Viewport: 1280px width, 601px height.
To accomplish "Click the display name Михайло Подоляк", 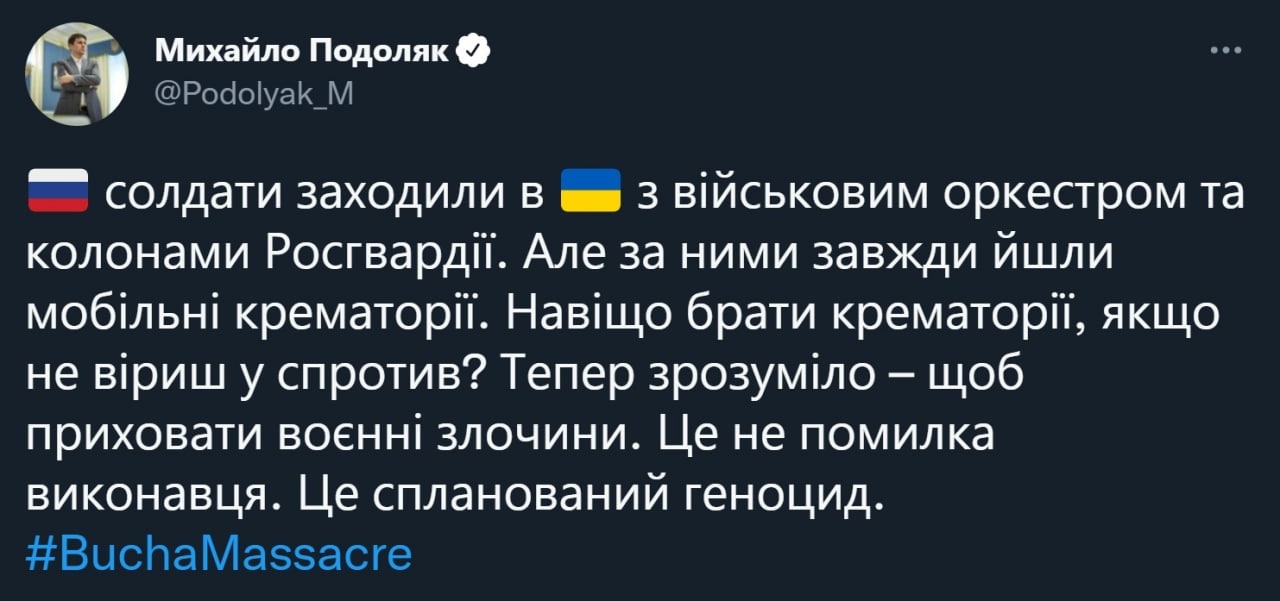I will 303,52.
